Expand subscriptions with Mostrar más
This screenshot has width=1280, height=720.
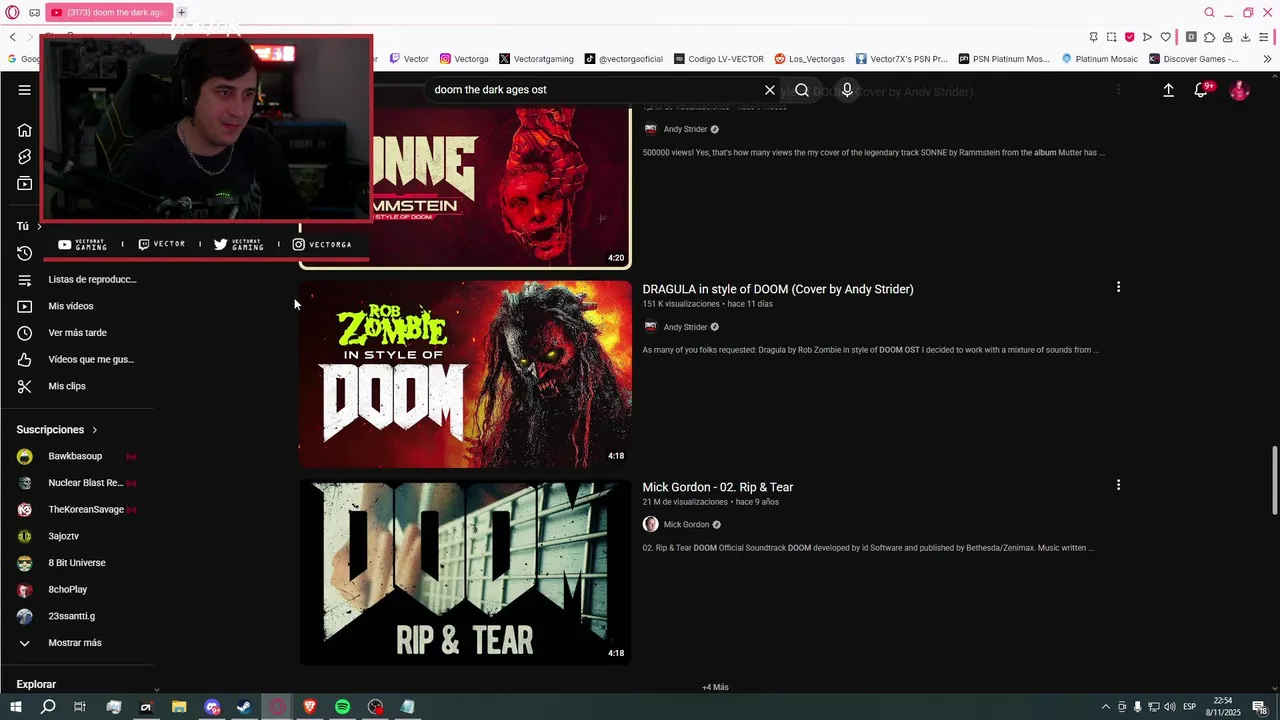[x=75, y=643]
